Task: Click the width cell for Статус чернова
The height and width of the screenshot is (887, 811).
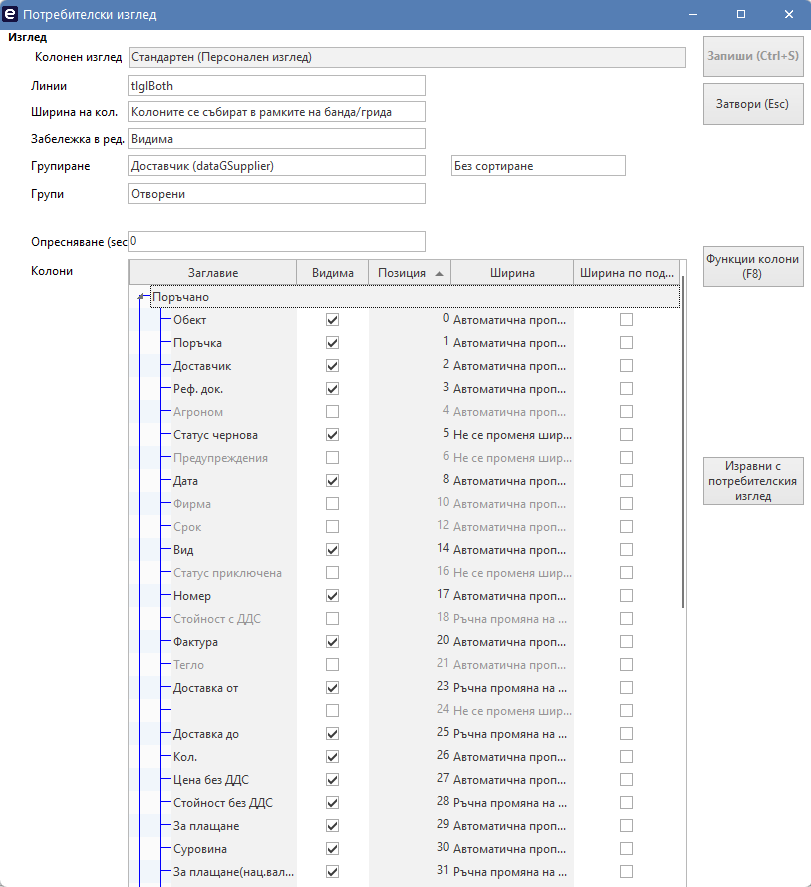Action: [x=512, y=435]
